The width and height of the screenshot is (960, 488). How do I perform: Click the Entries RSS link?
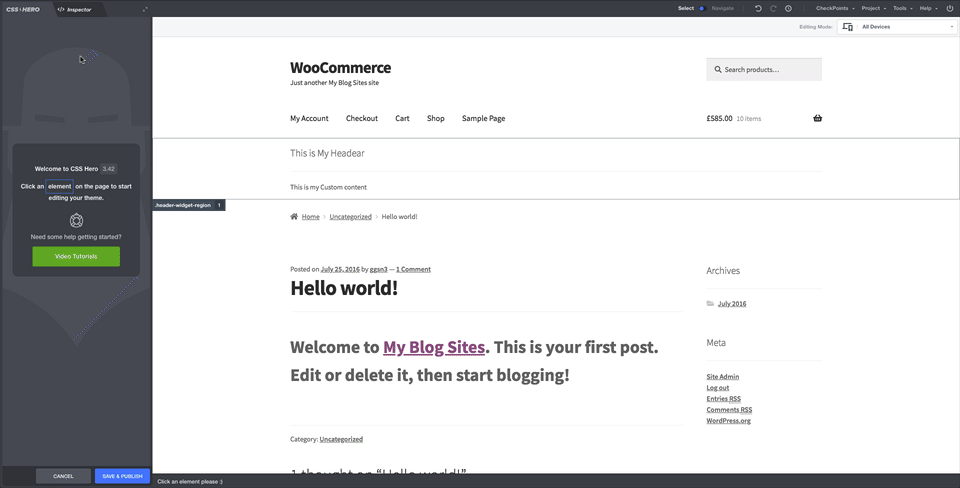pos(724,399)
